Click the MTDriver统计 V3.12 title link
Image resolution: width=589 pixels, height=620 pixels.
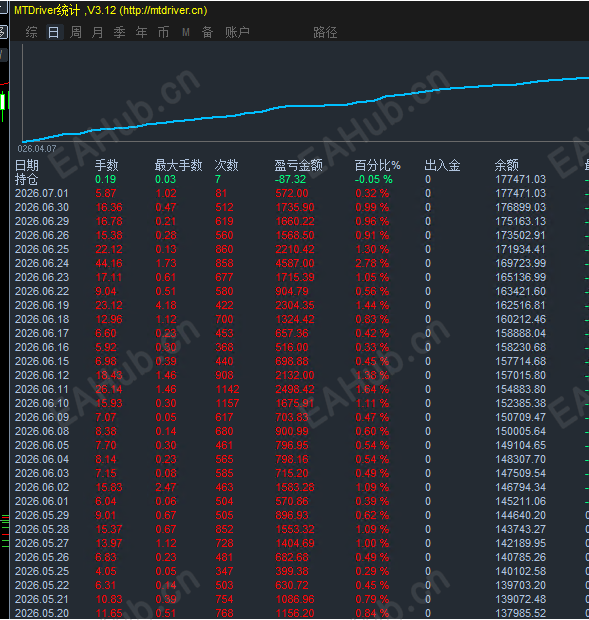pos(111,10)
